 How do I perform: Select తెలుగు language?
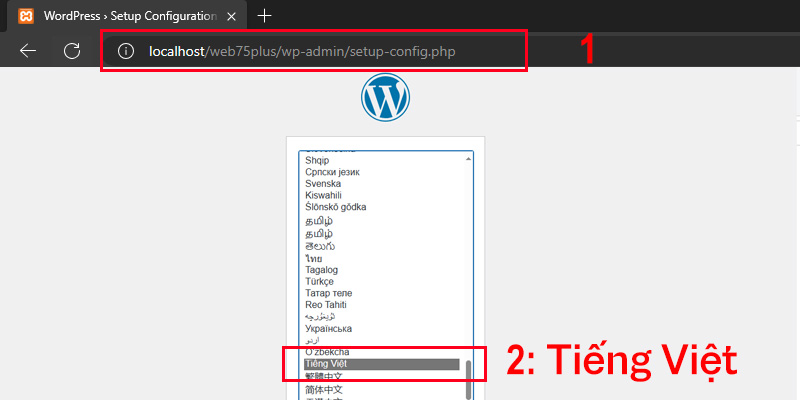point(320,246)
